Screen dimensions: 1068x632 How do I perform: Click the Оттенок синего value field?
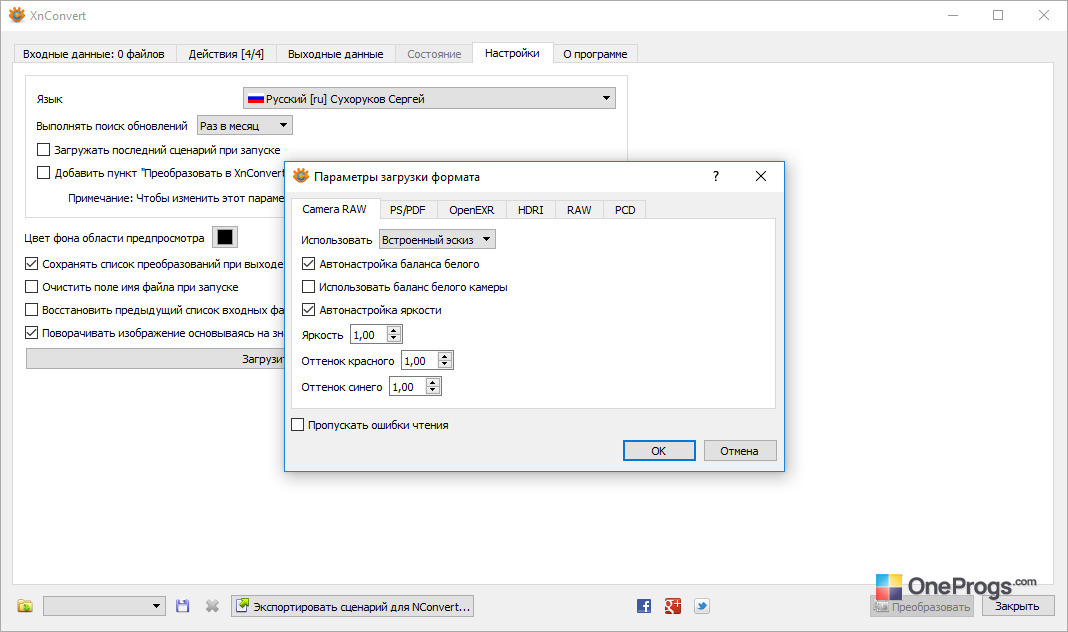[408, 386]
